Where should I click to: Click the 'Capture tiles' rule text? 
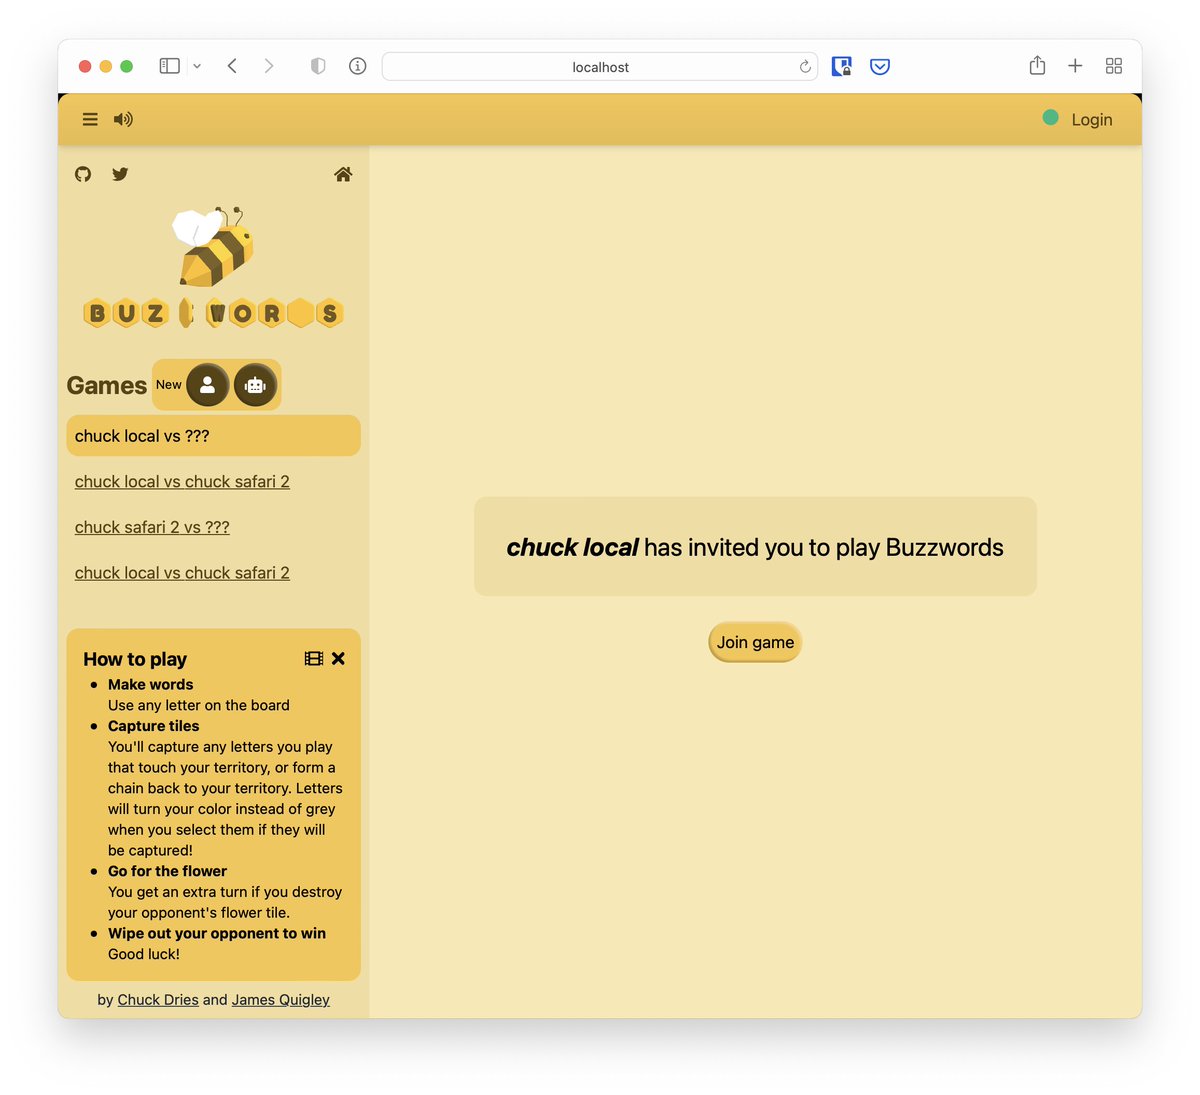point(153,726)
